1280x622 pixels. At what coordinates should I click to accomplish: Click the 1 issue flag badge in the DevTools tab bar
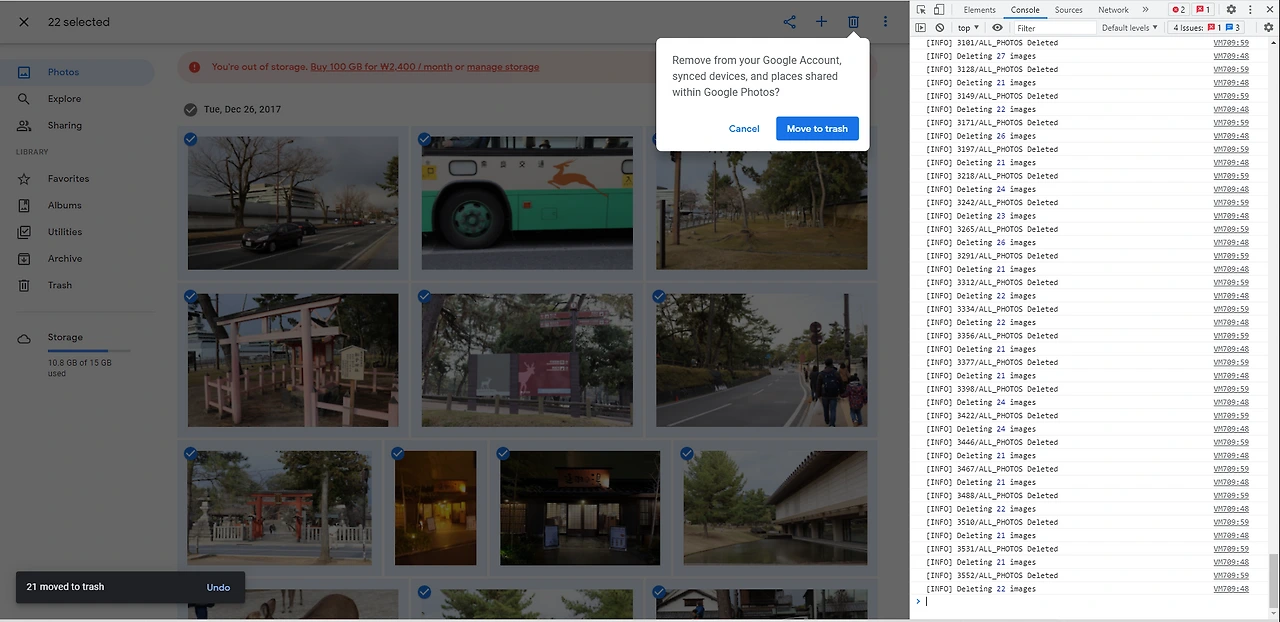(1203, 10)
